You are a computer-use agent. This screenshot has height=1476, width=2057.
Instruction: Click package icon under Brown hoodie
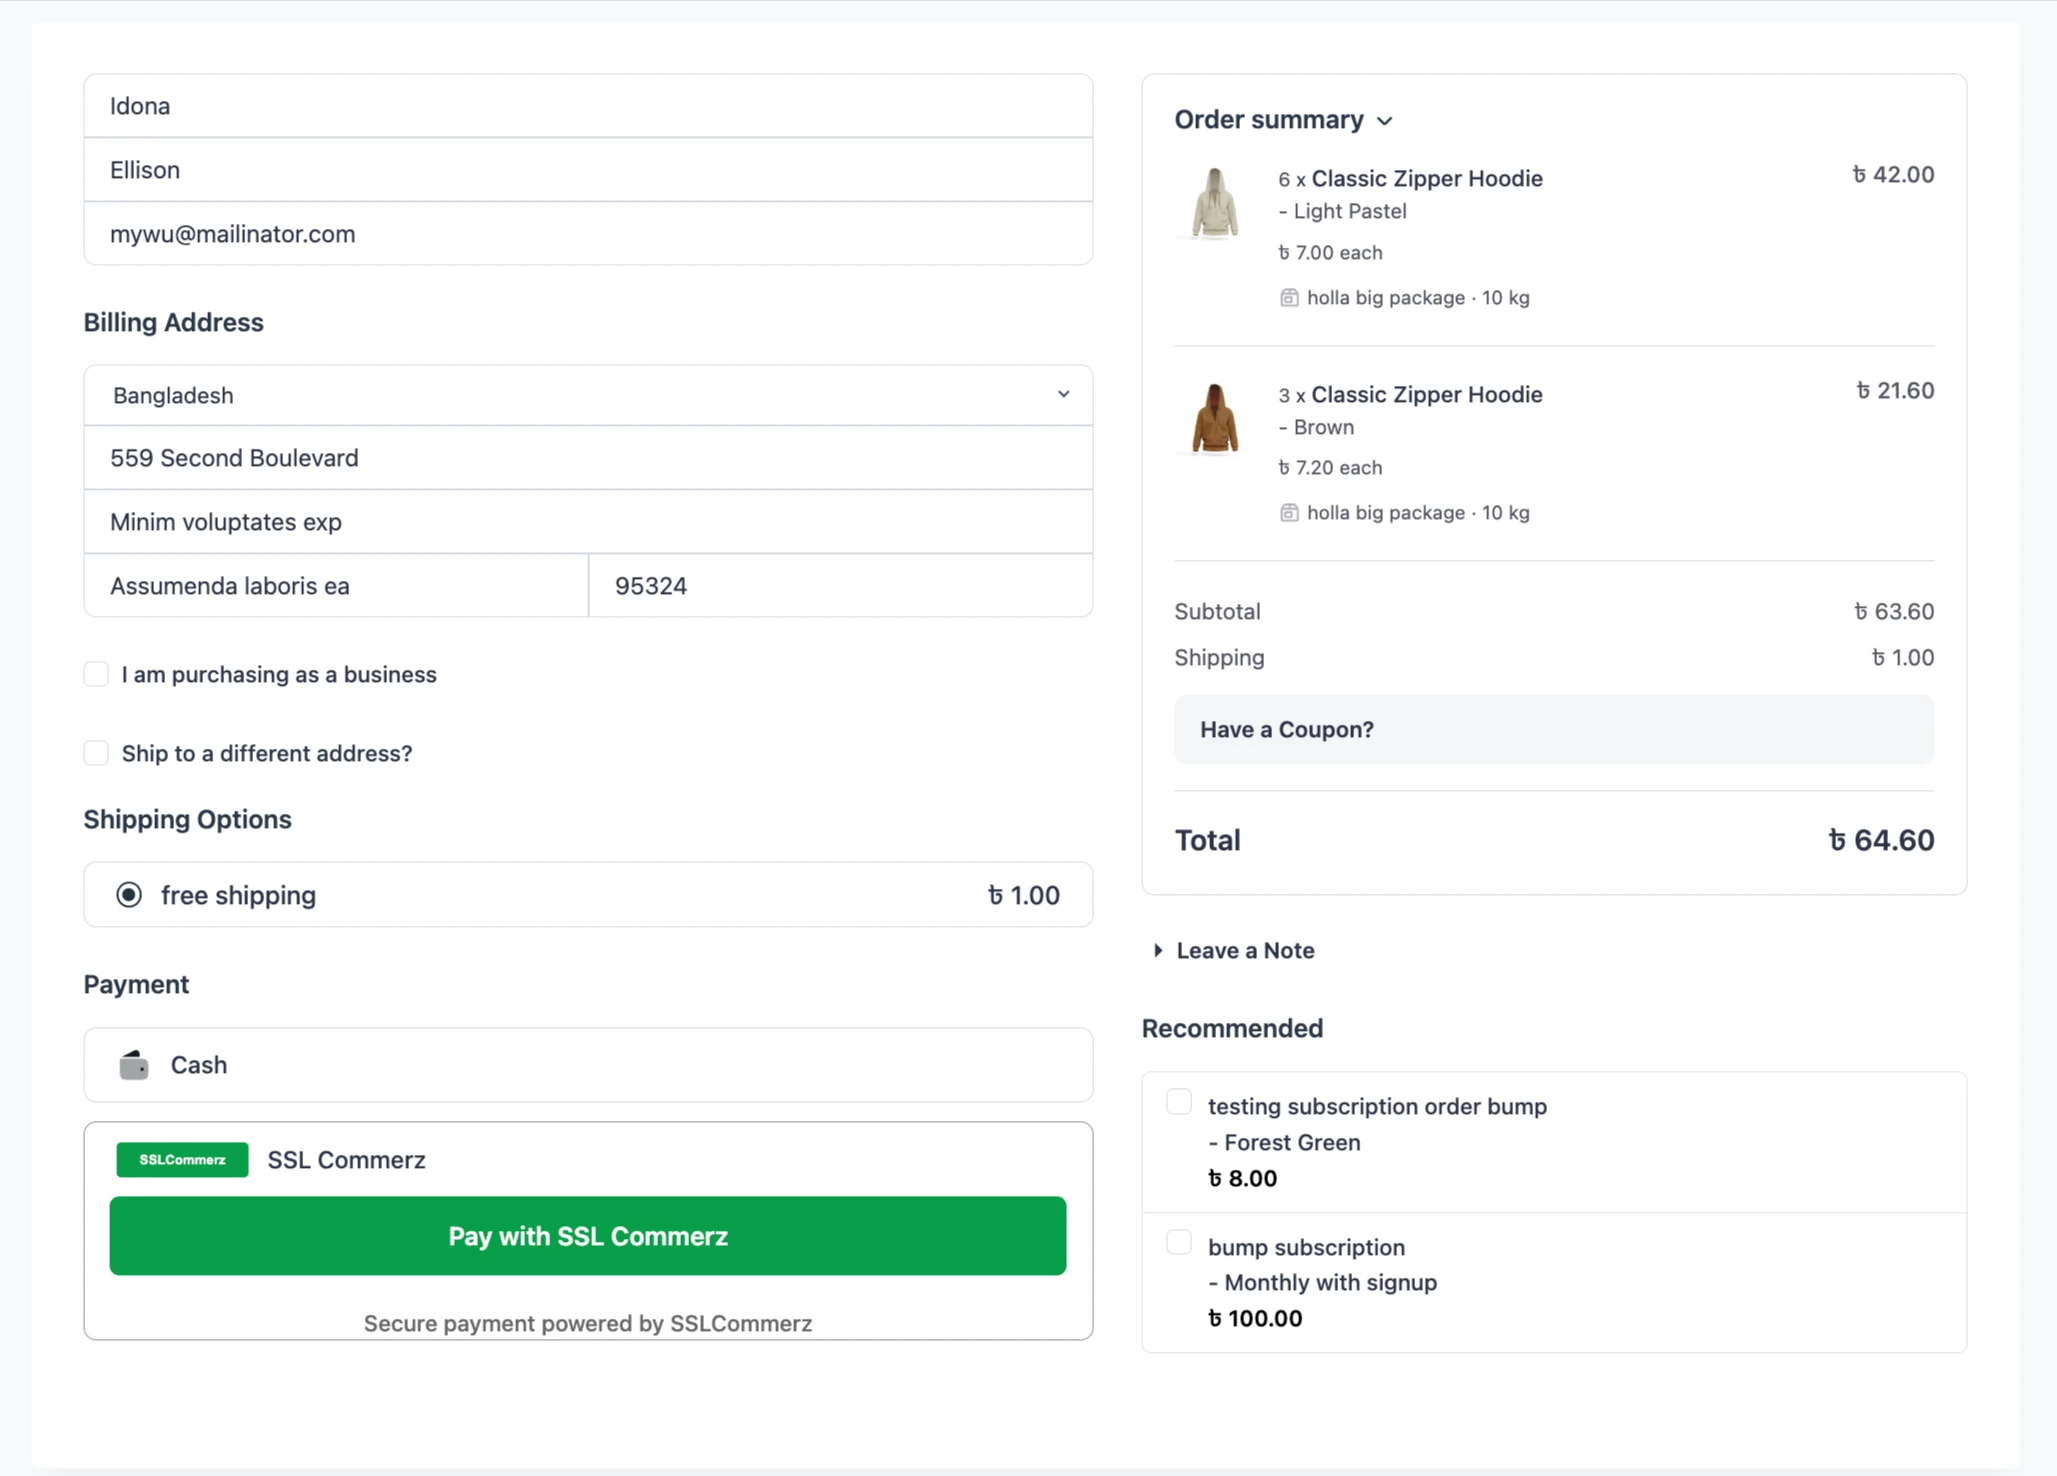pyautogui.click(x=1289, y=513)
